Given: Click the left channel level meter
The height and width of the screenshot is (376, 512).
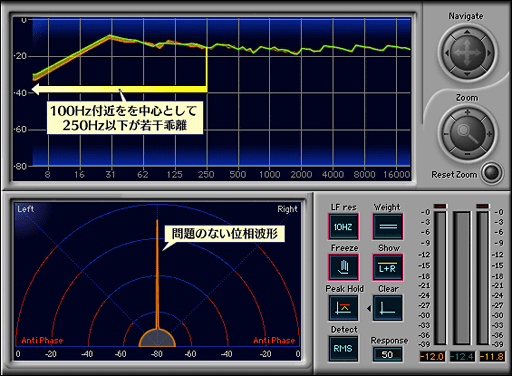Looking at the screenshot, I should [440, 278].
